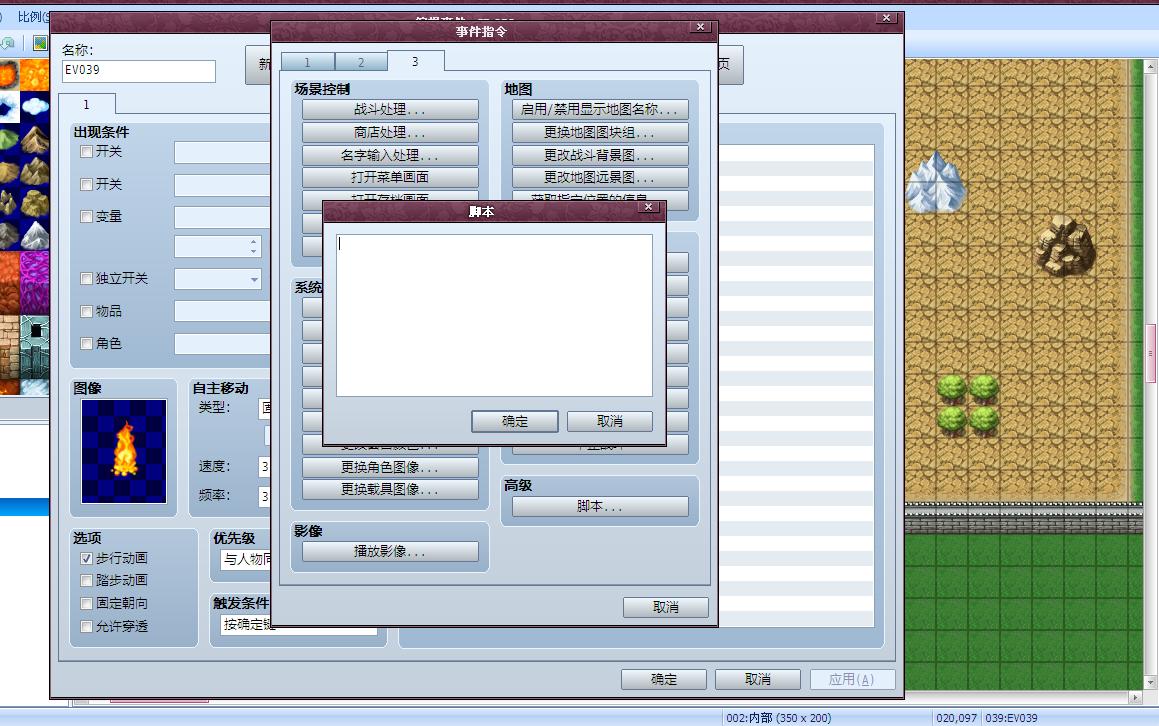The image size is (1159, 726).
Task: Click the 打开菜单画面 command
Action: pyautogui.click(x=390, y=177)
